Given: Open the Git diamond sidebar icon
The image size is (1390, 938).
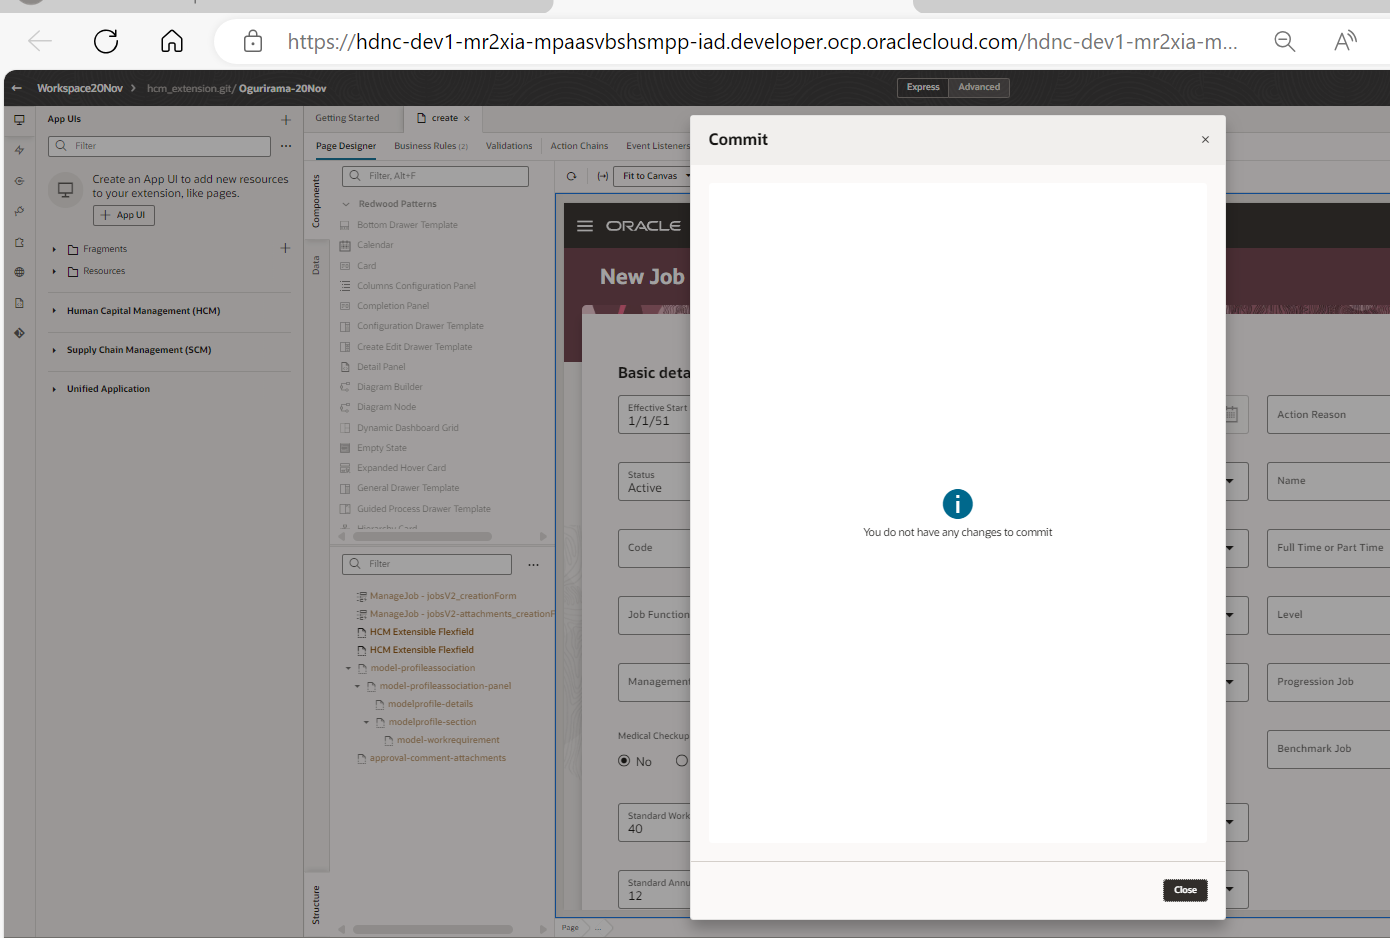Looking at the screenshot, I should click(x=19, y=333).
